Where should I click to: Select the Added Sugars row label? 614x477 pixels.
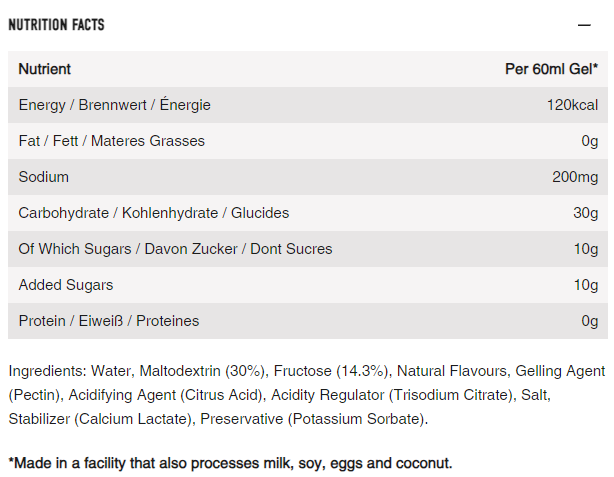click(x=66, y=285)
